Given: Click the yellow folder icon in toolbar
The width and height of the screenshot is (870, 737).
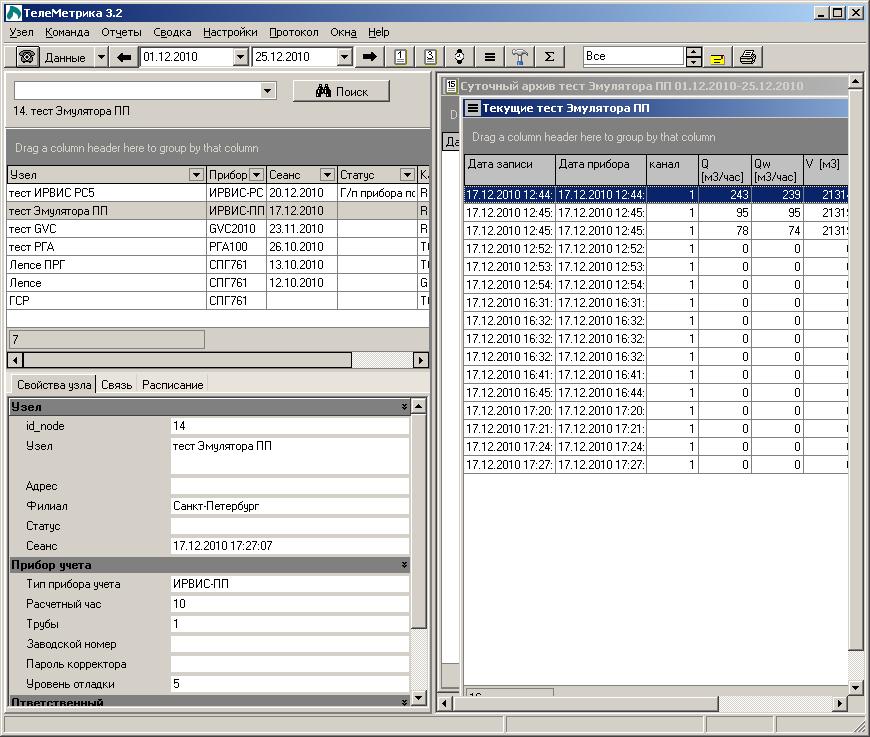Looking at the screenshot, I should 717,57.
